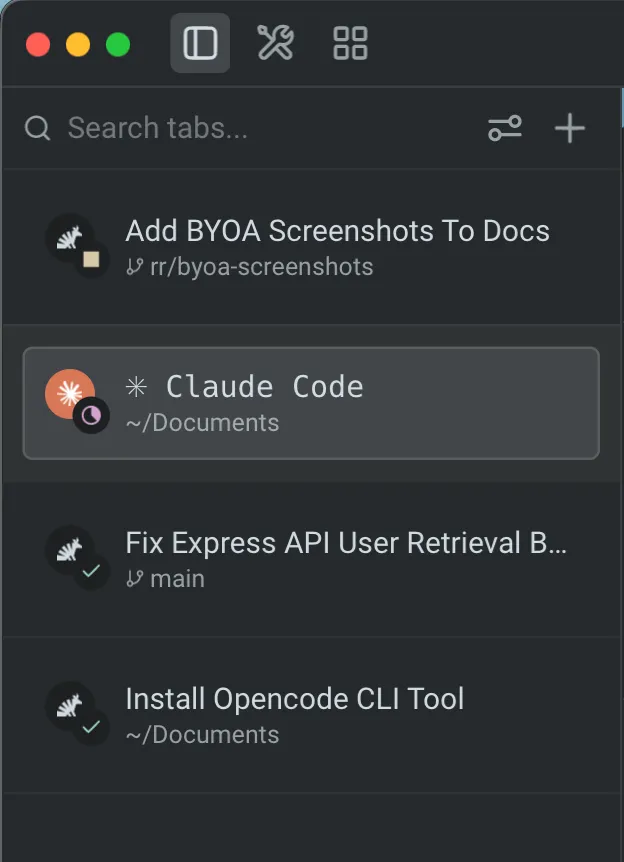The width and height of the screenshot is (624, 862).
Task: Open Fix Express API User Retrieval tab
Action: pos(311,559)
